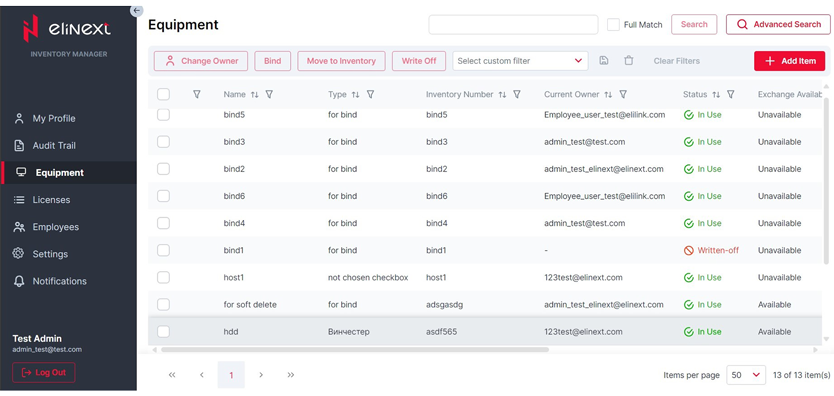This screenshot has height=396, width=834.
Task: Focus the equipment search input field
Action: point(513,24)
